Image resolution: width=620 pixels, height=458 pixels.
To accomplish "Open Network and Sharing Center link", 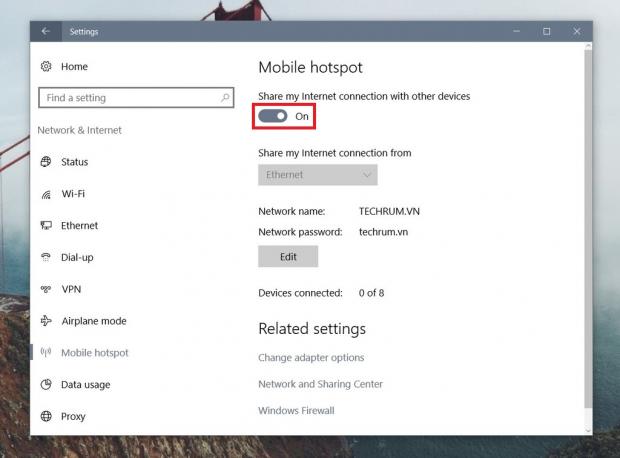I will point(320,384).
